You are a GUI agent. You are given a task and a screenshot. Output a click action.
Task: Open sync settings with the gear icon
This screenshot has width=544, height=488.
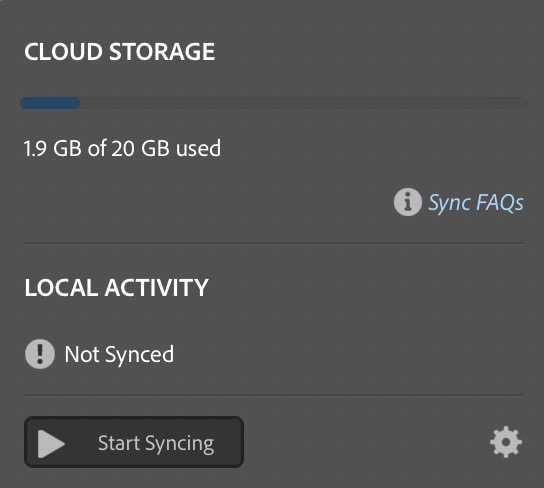(x=506, y=442)
